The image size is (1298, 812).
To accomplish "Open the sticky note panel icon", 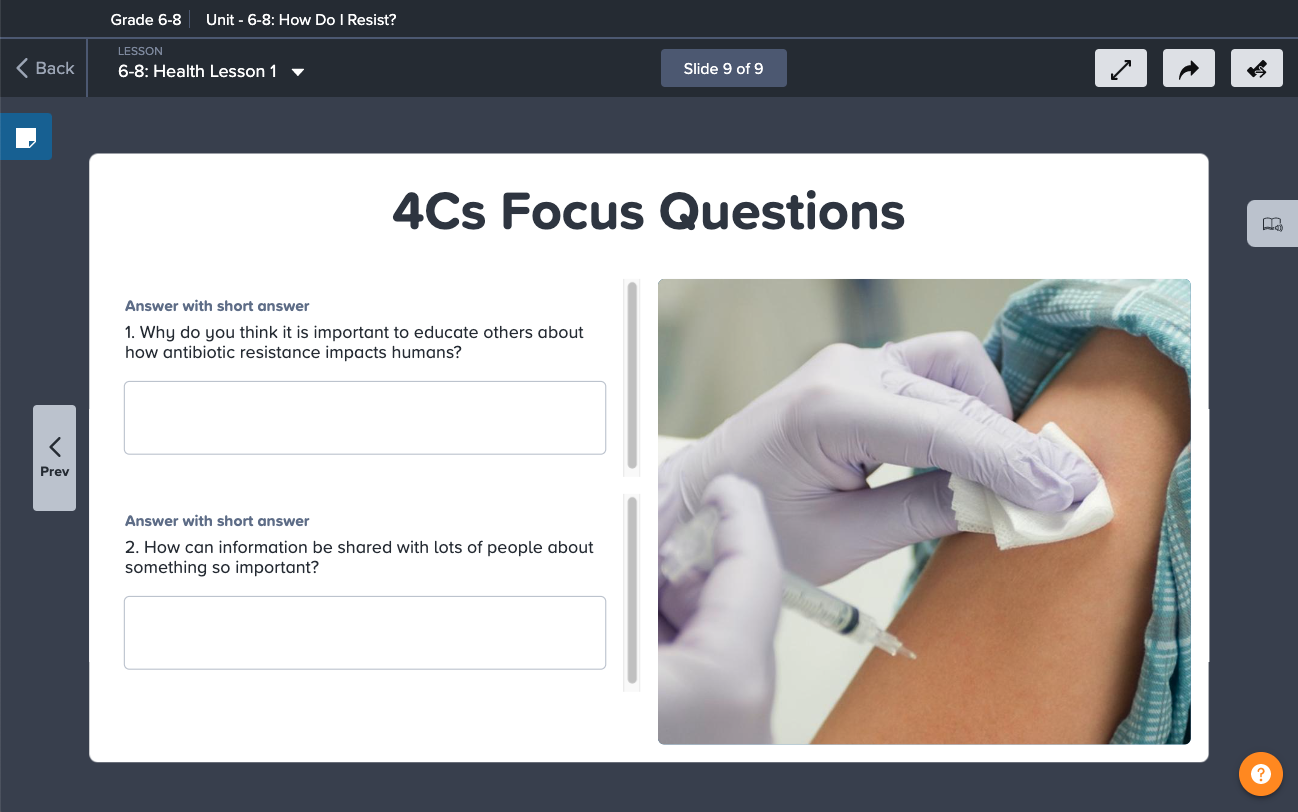I will pyautogui.click(x=26, y=137).
